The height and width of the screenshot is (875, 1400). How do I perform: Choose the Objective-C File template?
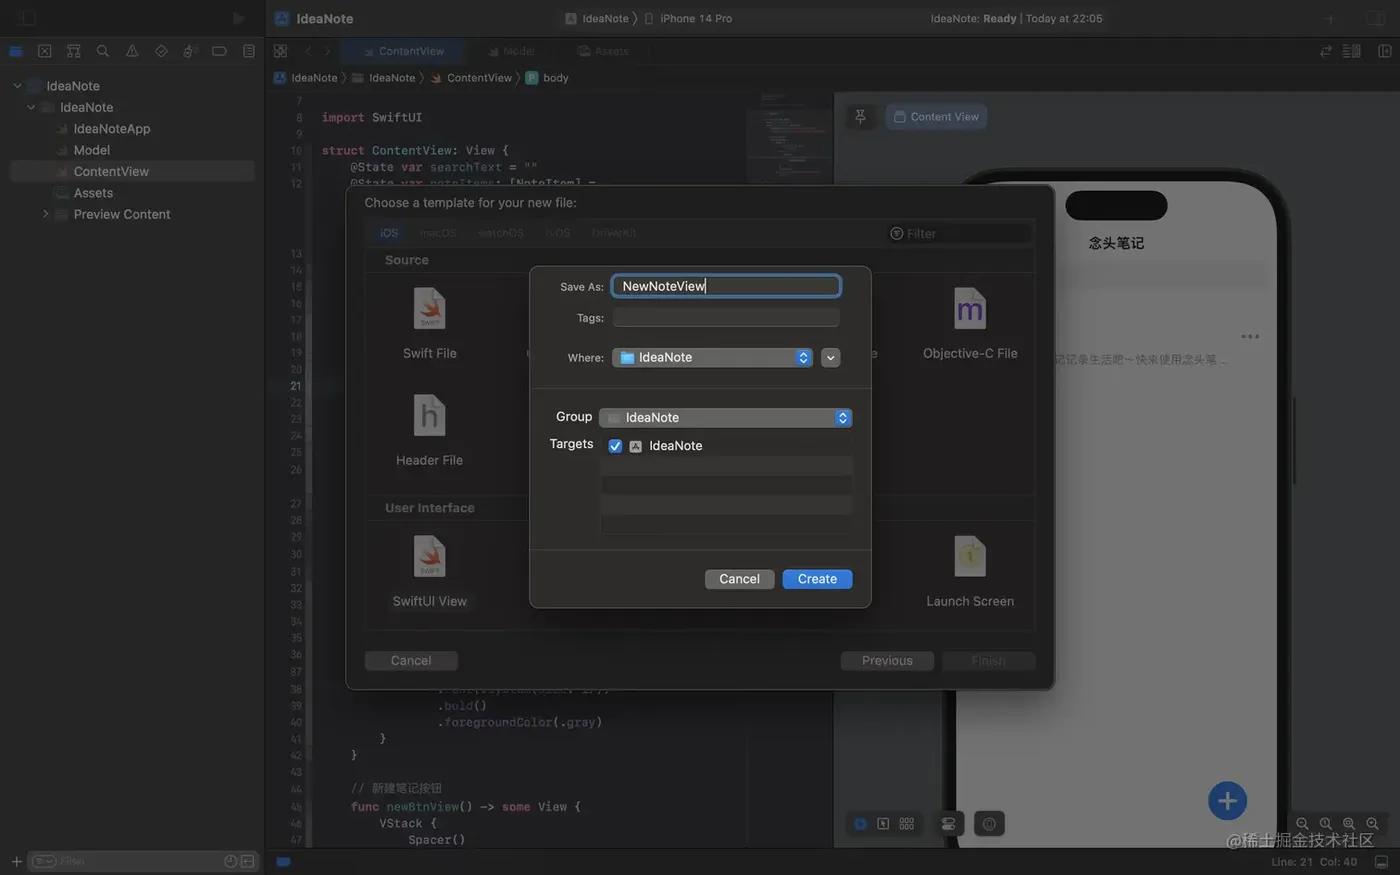click(970, 323)
